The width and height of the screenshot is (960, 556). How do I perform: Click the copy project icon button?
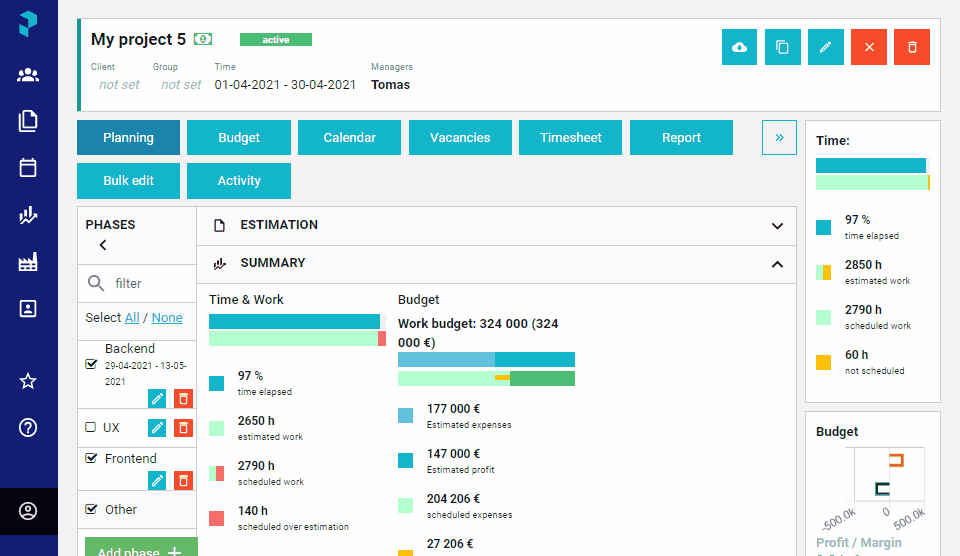pos(782,47)
